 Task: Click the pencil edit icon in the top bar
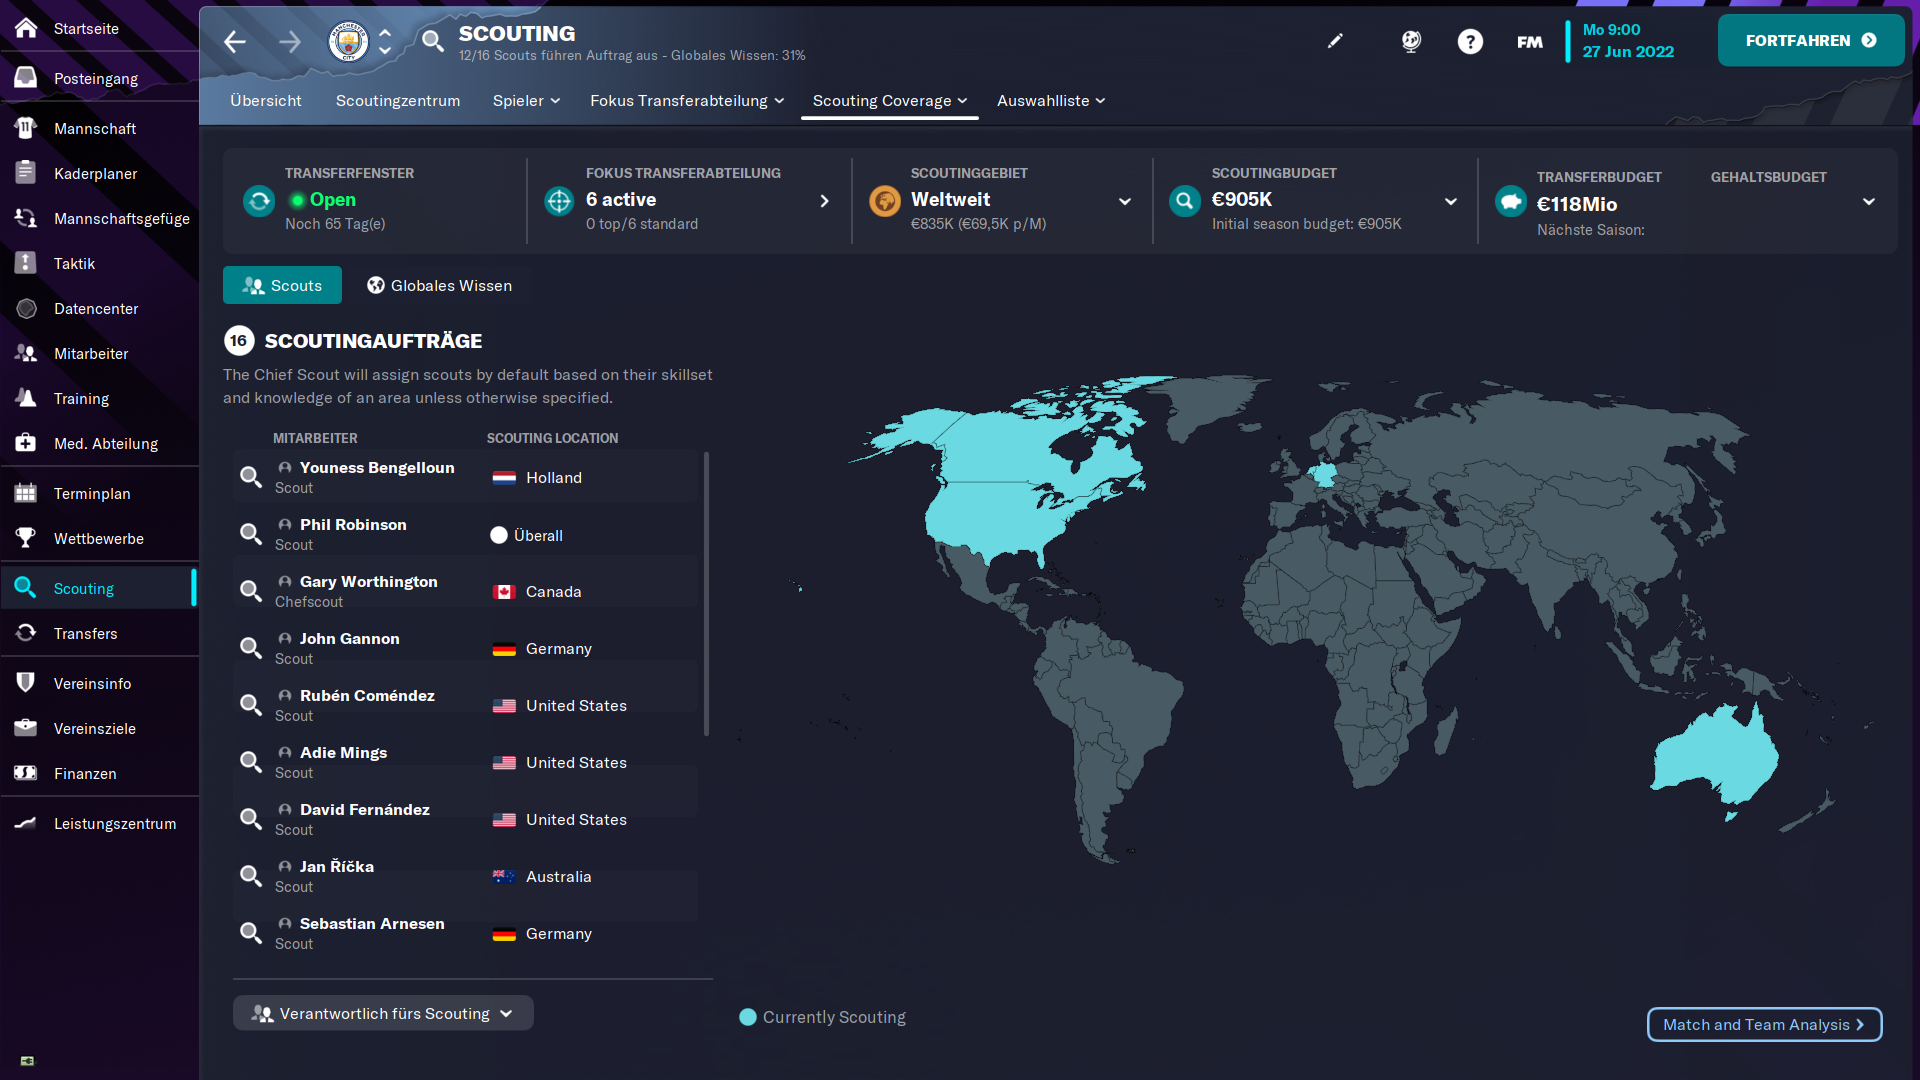click(1336, 41)
